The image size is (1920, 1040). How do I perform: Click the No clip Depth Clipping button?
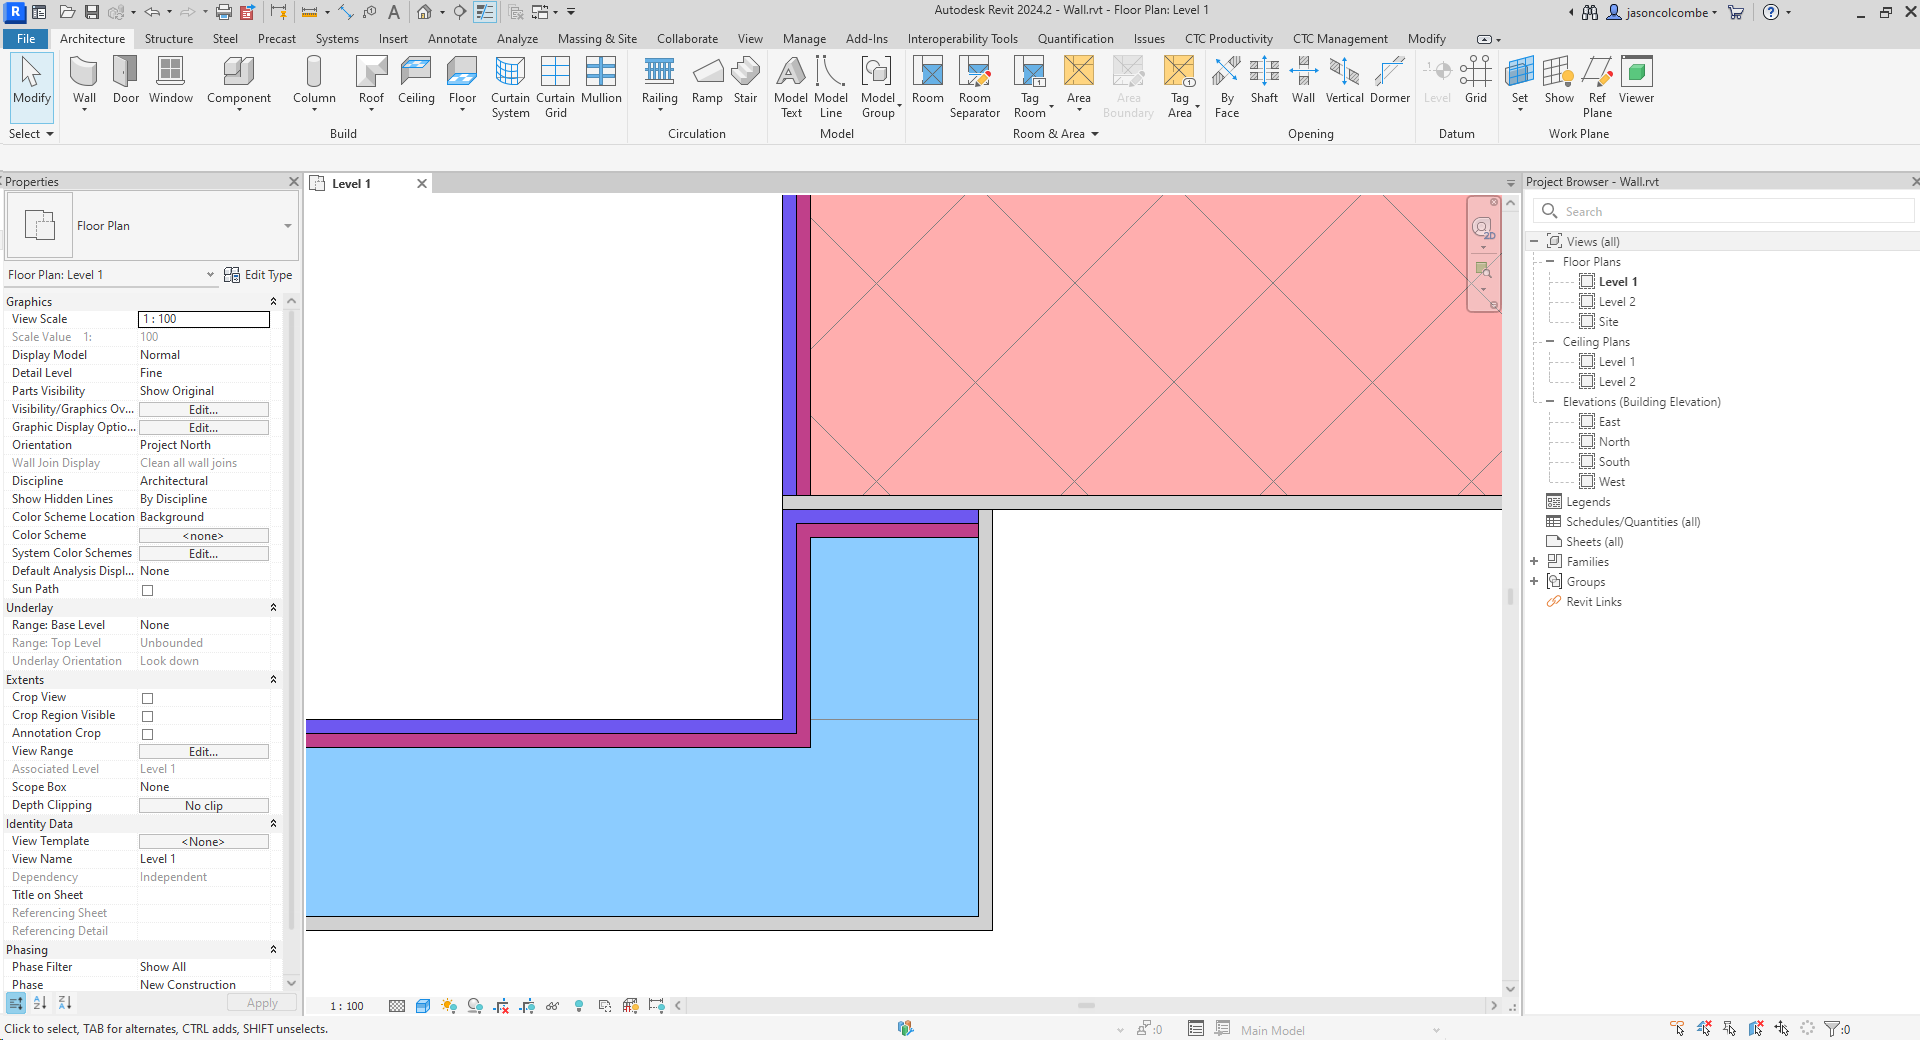coord(204,806)
